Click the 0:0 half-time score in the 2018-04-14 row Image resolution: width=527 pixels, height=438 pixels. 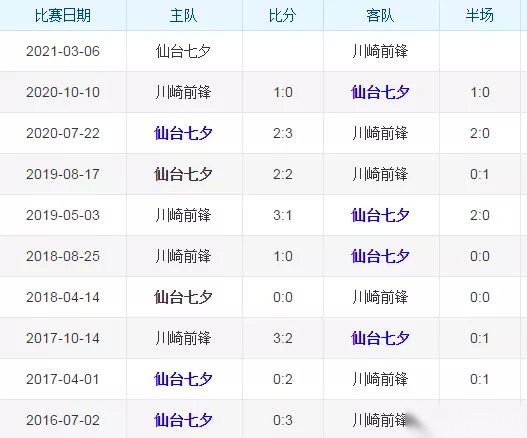point(480,297)
